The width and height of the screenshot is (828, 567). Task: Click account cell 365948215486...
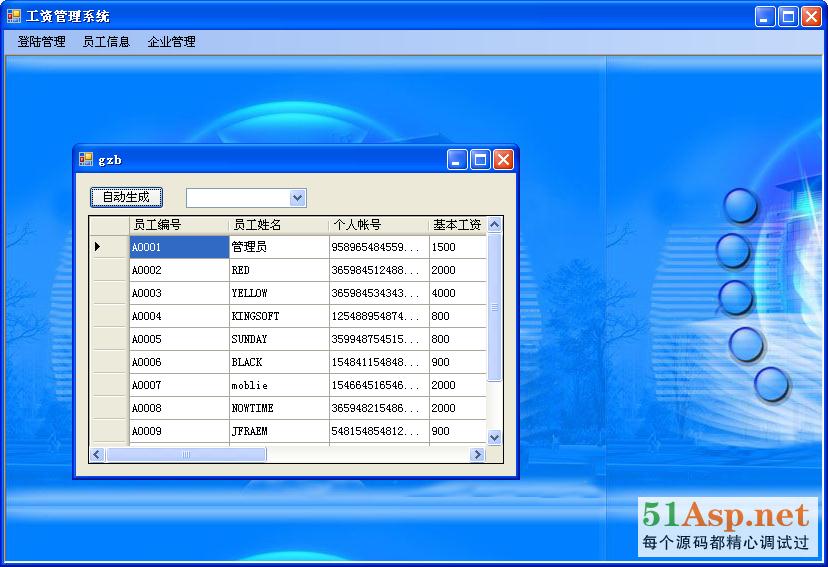pyautogui.click(x=379, y=408)
